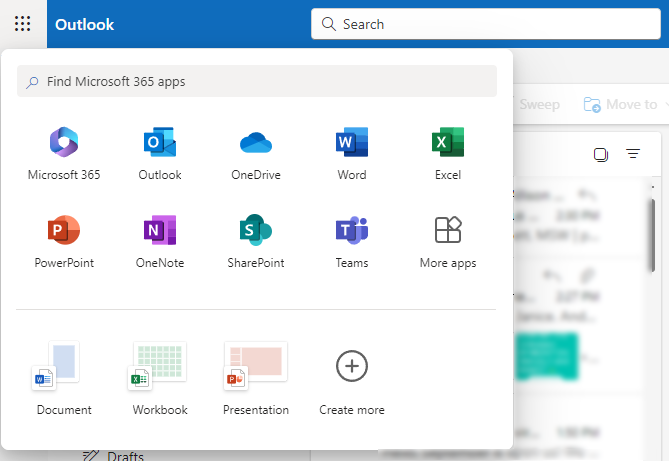Launch Outlook from the app grid
This screenshot has width=669, height=461.
tap(160, 154)
